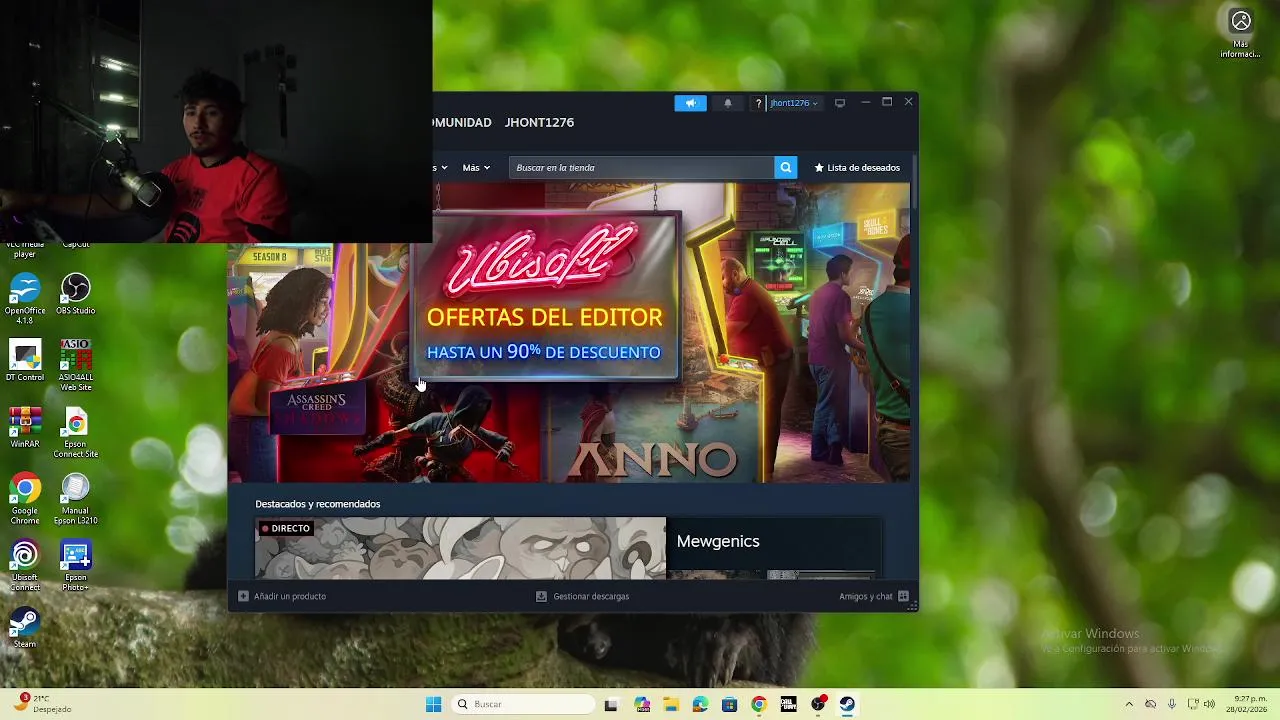
Task: Open Amigos y chat panel
Action: pyautogui.click(x=874, y=596)
